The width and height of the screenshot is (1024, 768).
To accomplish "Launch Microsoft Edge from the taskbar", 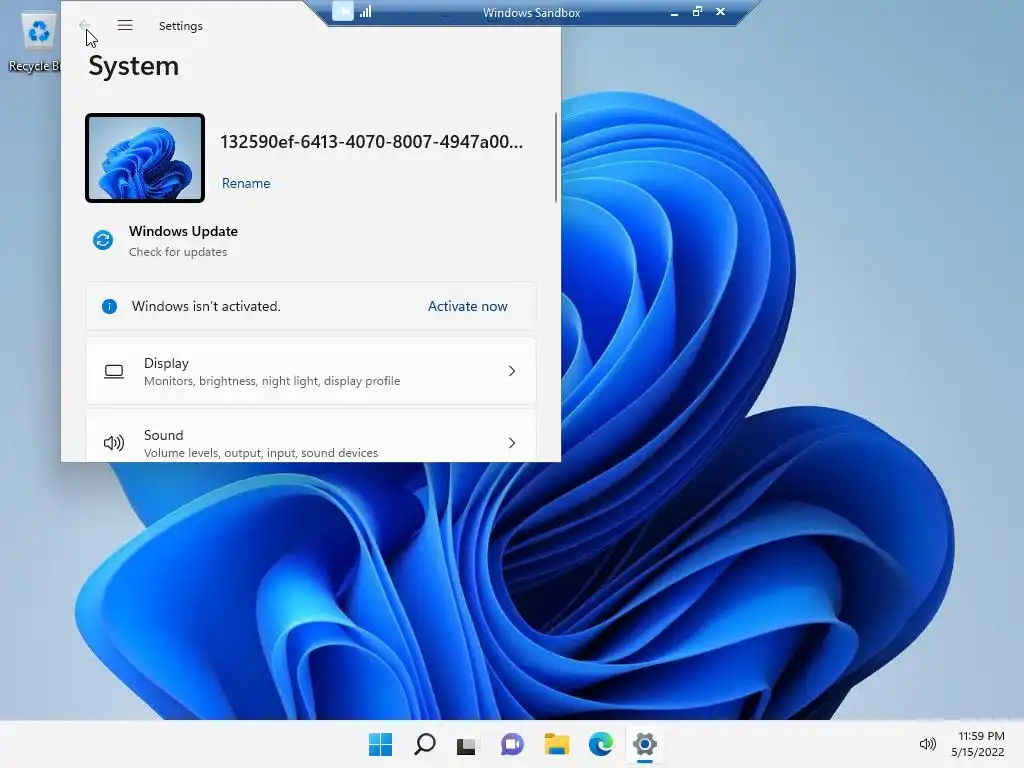I will 600,744.
